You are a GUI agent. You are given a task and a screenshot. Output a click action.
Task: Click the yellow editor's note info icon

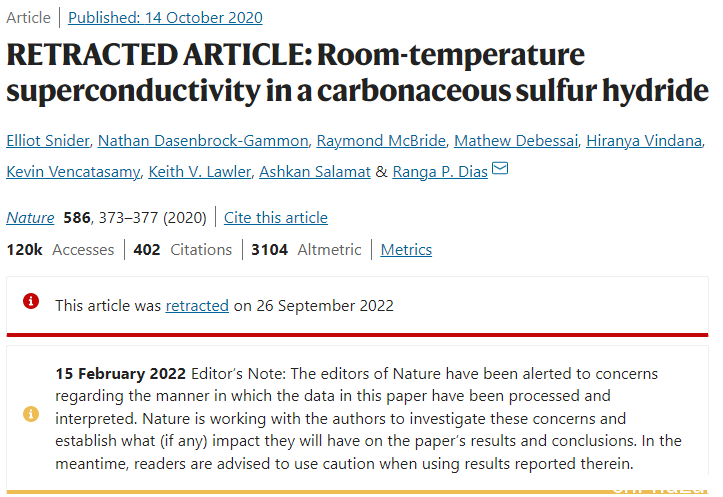click(x=31, y=414)
